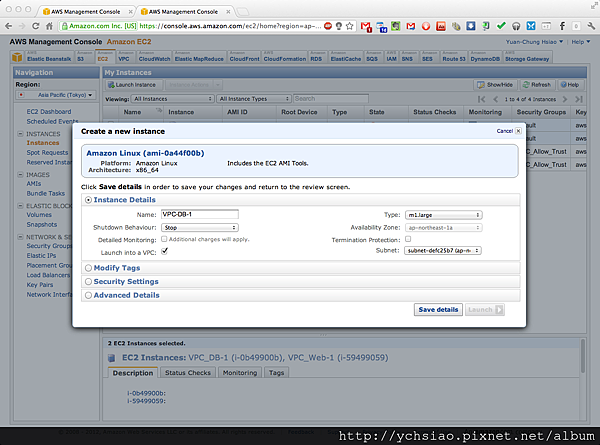Open the Yuan-Chung Hsiao account menu

click(534, 42)
